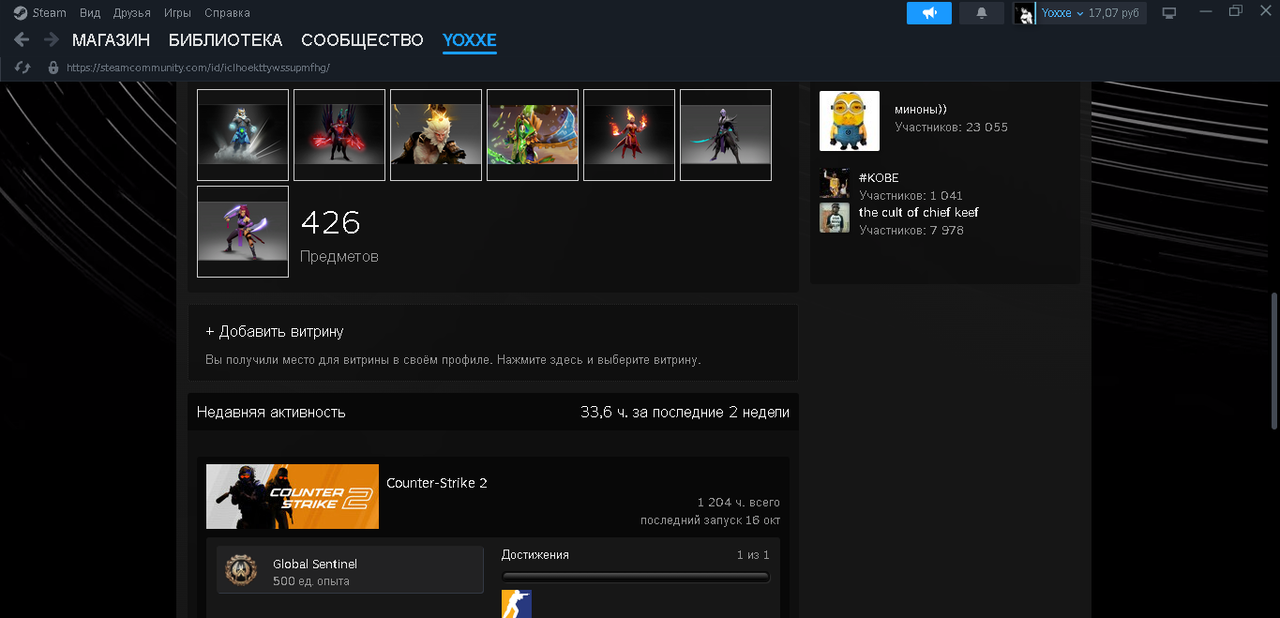The image size is (1280, 618).
Task: Open the Игры menu
Action: tap(178, 13)
